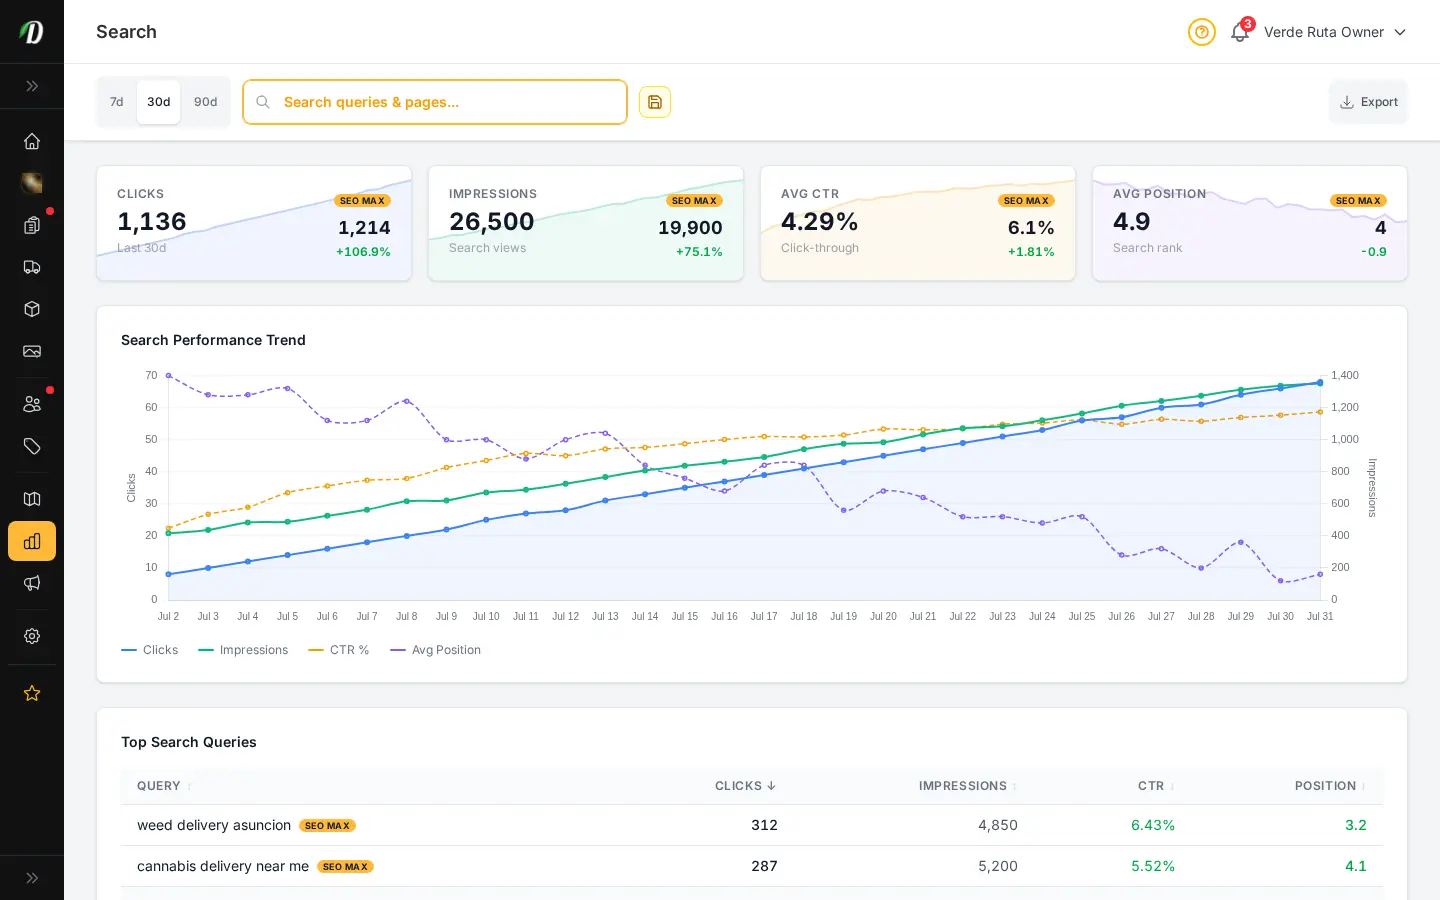Open Verde Ruta Owner account menu
This screenshot has height=900, width=1440.
click(1335, 32)
